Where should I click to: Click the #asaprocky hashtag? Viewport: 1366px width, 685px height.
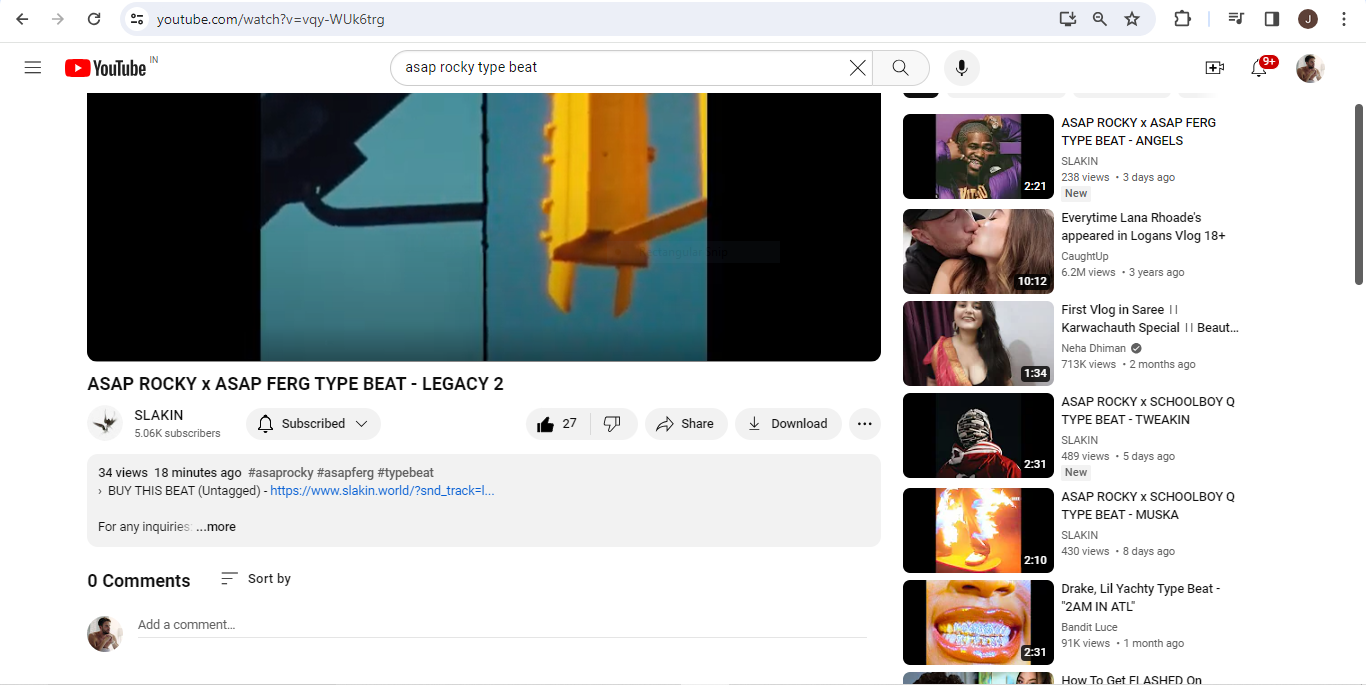pyautogui.click(x=280, y=473)
